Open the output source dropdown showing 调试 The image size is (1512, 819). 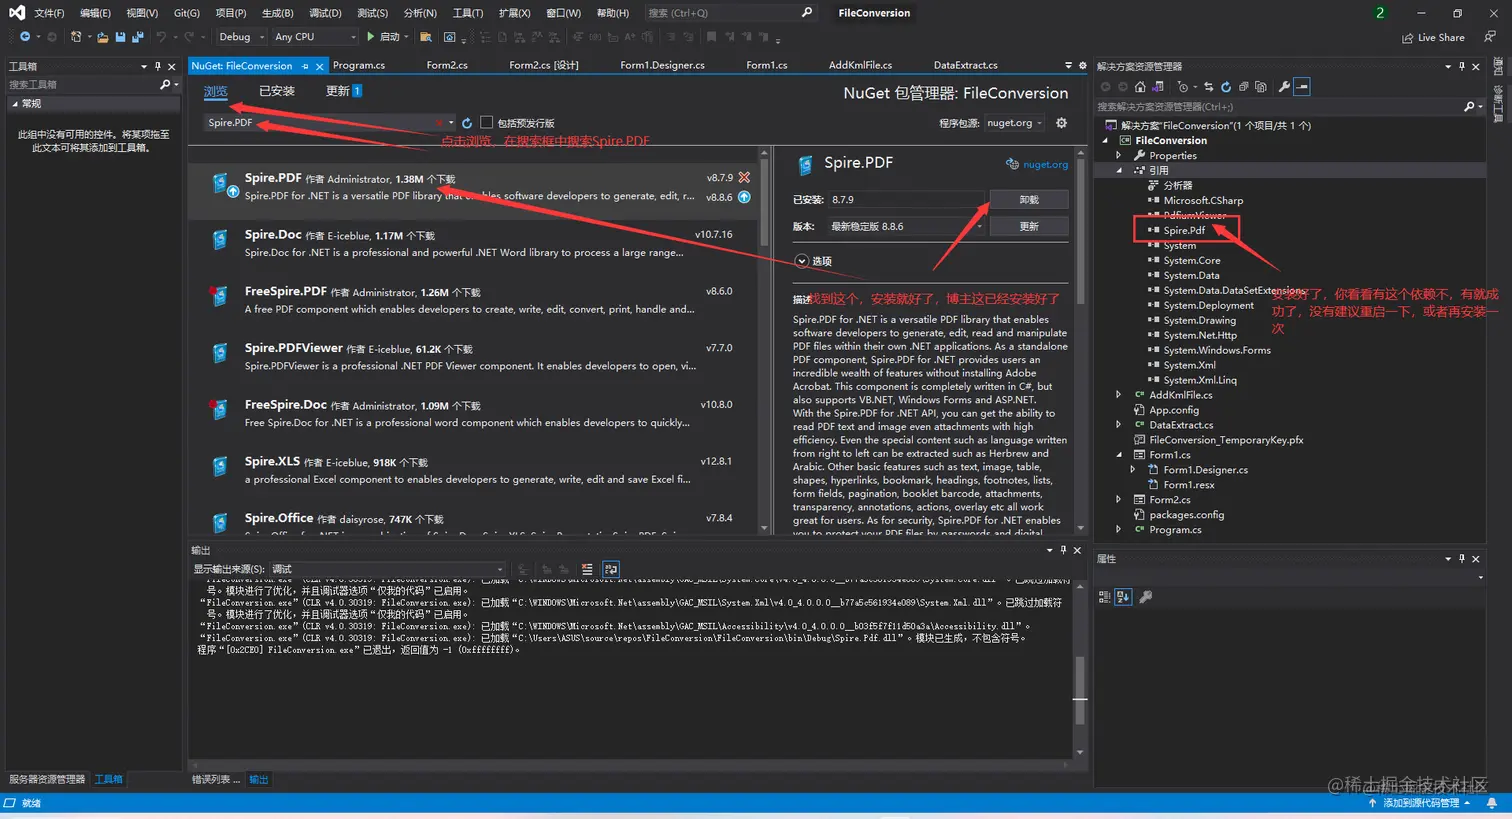click(388, 569)
